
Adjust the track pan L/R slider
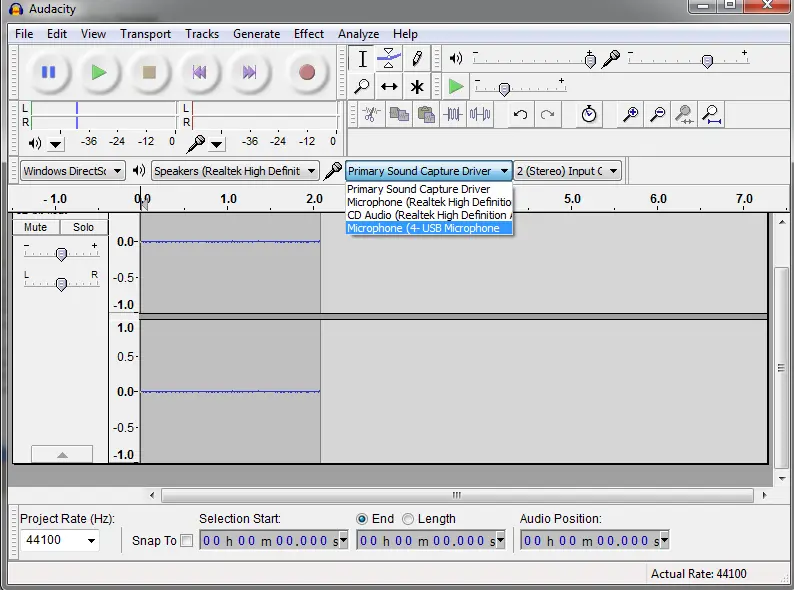point(61,284)
